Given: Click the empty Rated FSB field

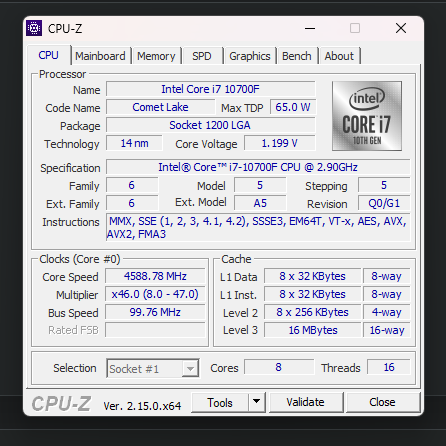Looking at the screenshot, I should [x=155, y=330].
